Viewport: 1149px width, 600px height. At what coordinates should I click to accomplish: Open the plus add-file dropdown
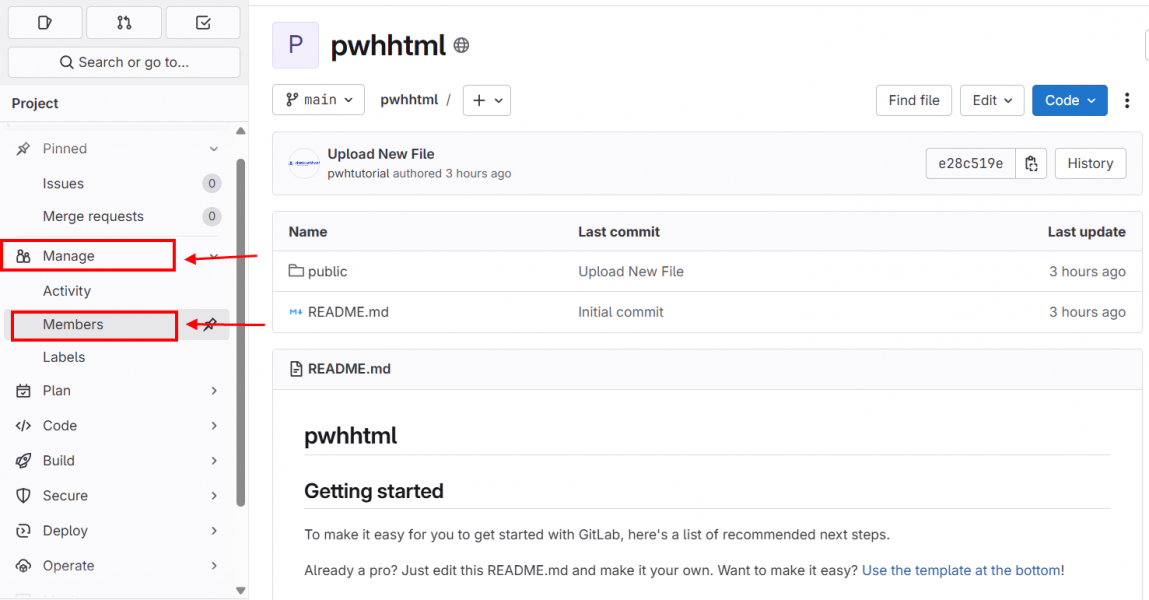[x=487, y=100]
